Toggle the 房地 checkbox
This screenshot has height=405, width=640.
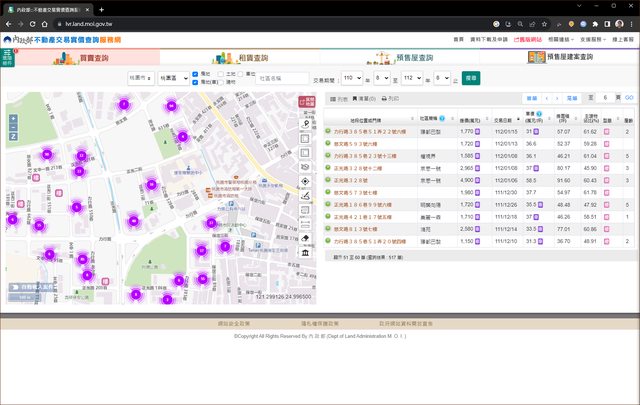196,73
